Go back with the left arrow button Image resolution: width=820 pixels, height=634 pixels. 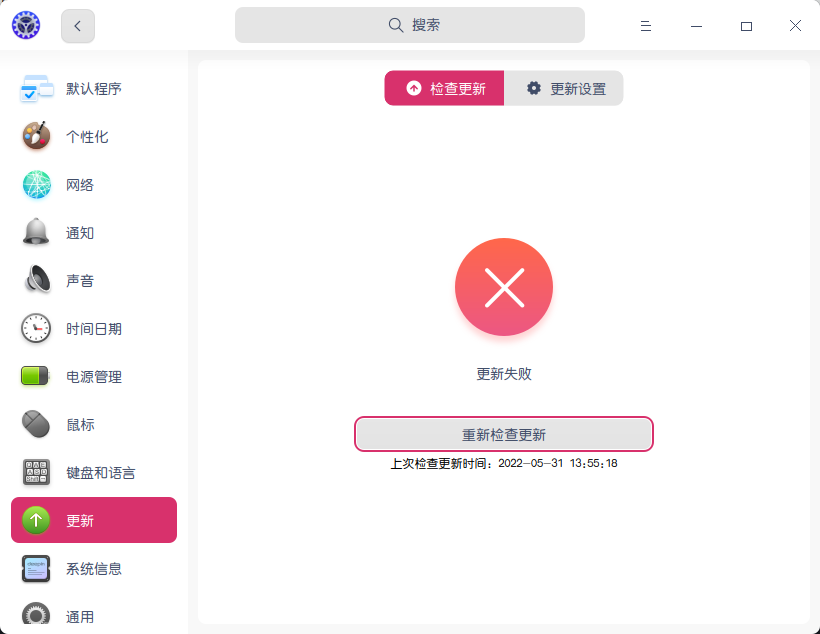pos(78,25)
